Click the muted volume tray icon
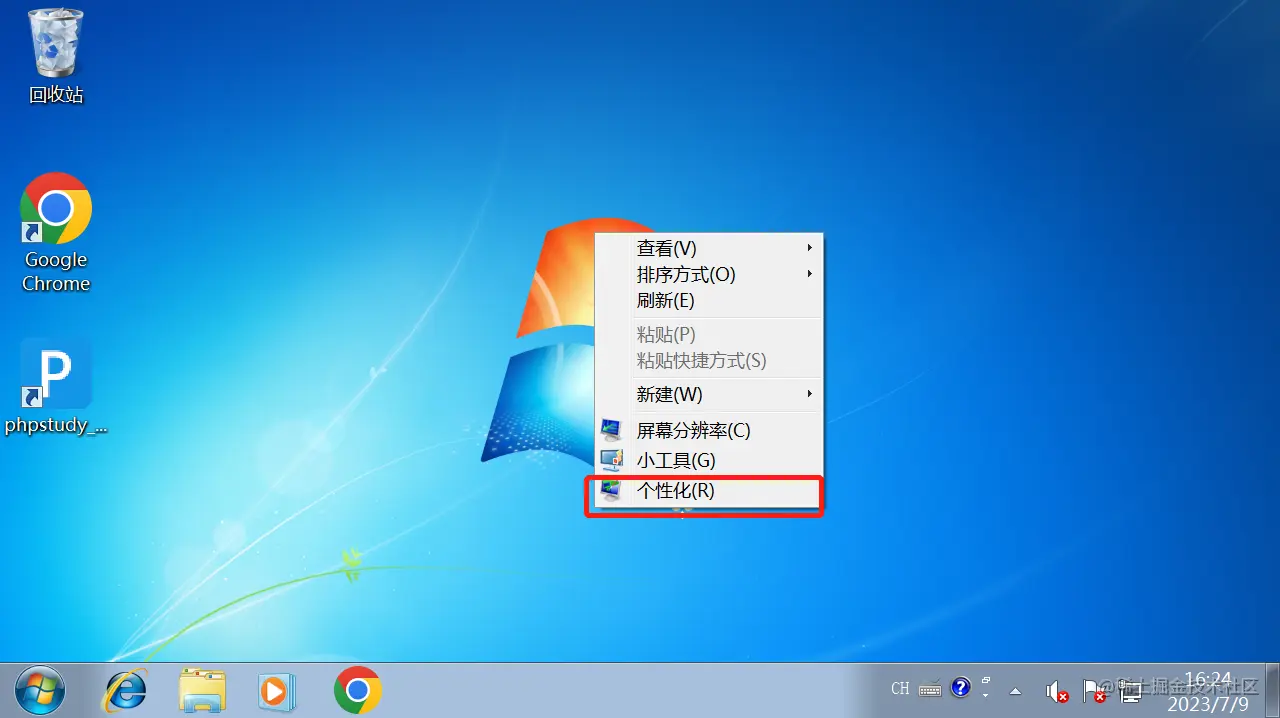 click(x=1056, y=690)
